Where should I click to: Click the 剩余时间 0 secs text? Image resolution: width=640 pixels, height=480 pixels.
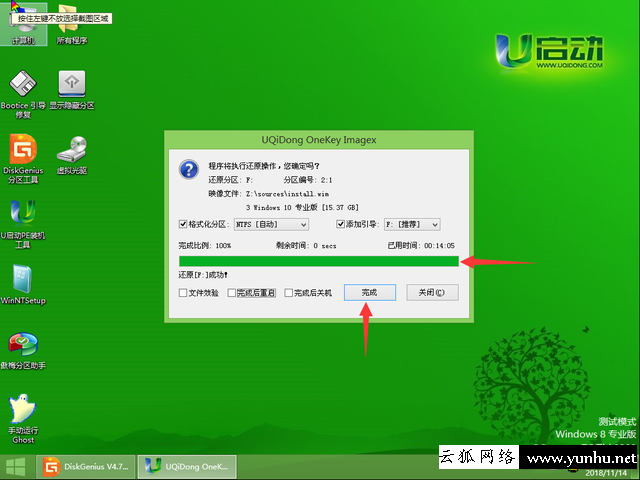click(306, 245)
